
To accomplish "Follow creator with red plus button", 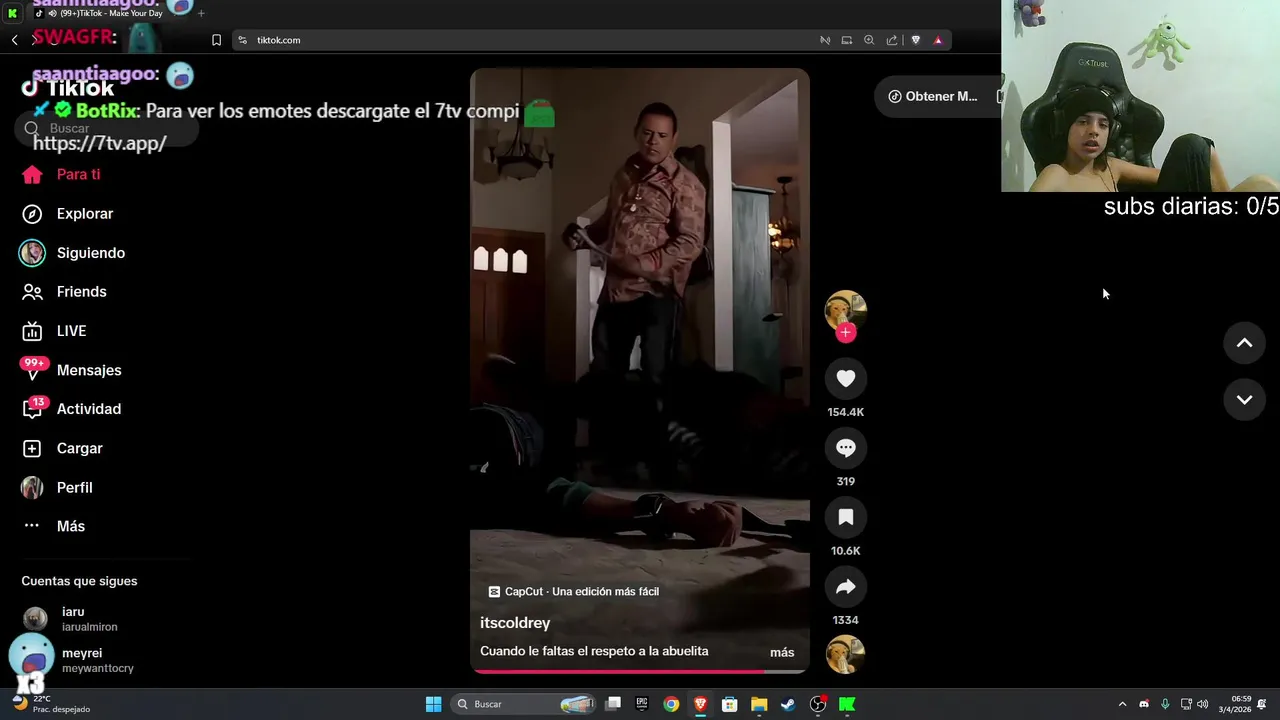I will click(x=846, y=333).
